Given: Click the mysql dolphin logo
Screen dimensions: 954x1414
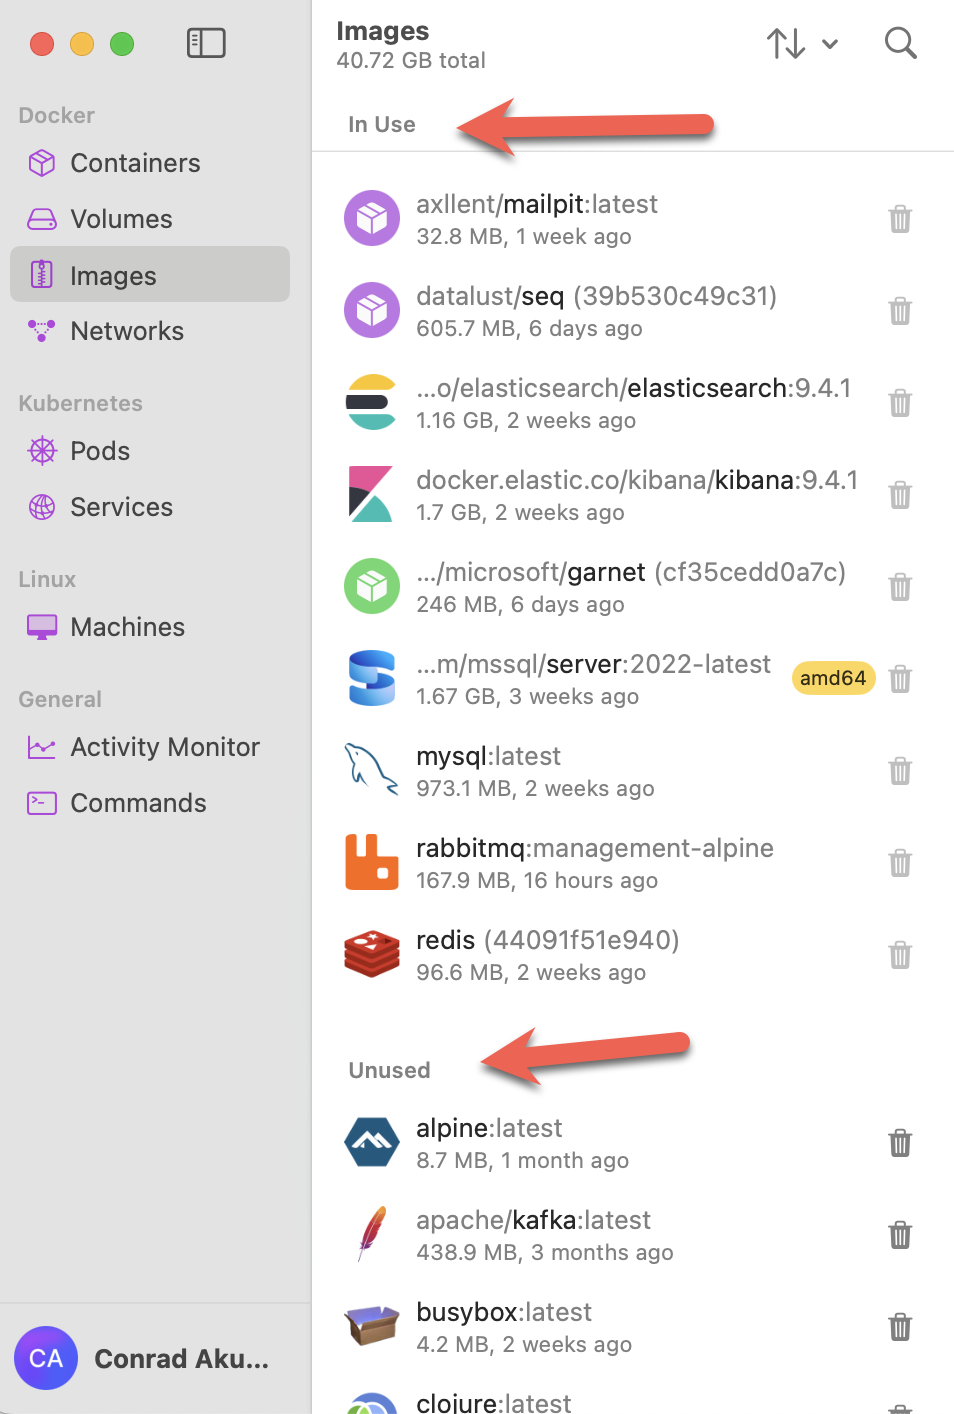Looking at the screenshot, I should [372, 770].
